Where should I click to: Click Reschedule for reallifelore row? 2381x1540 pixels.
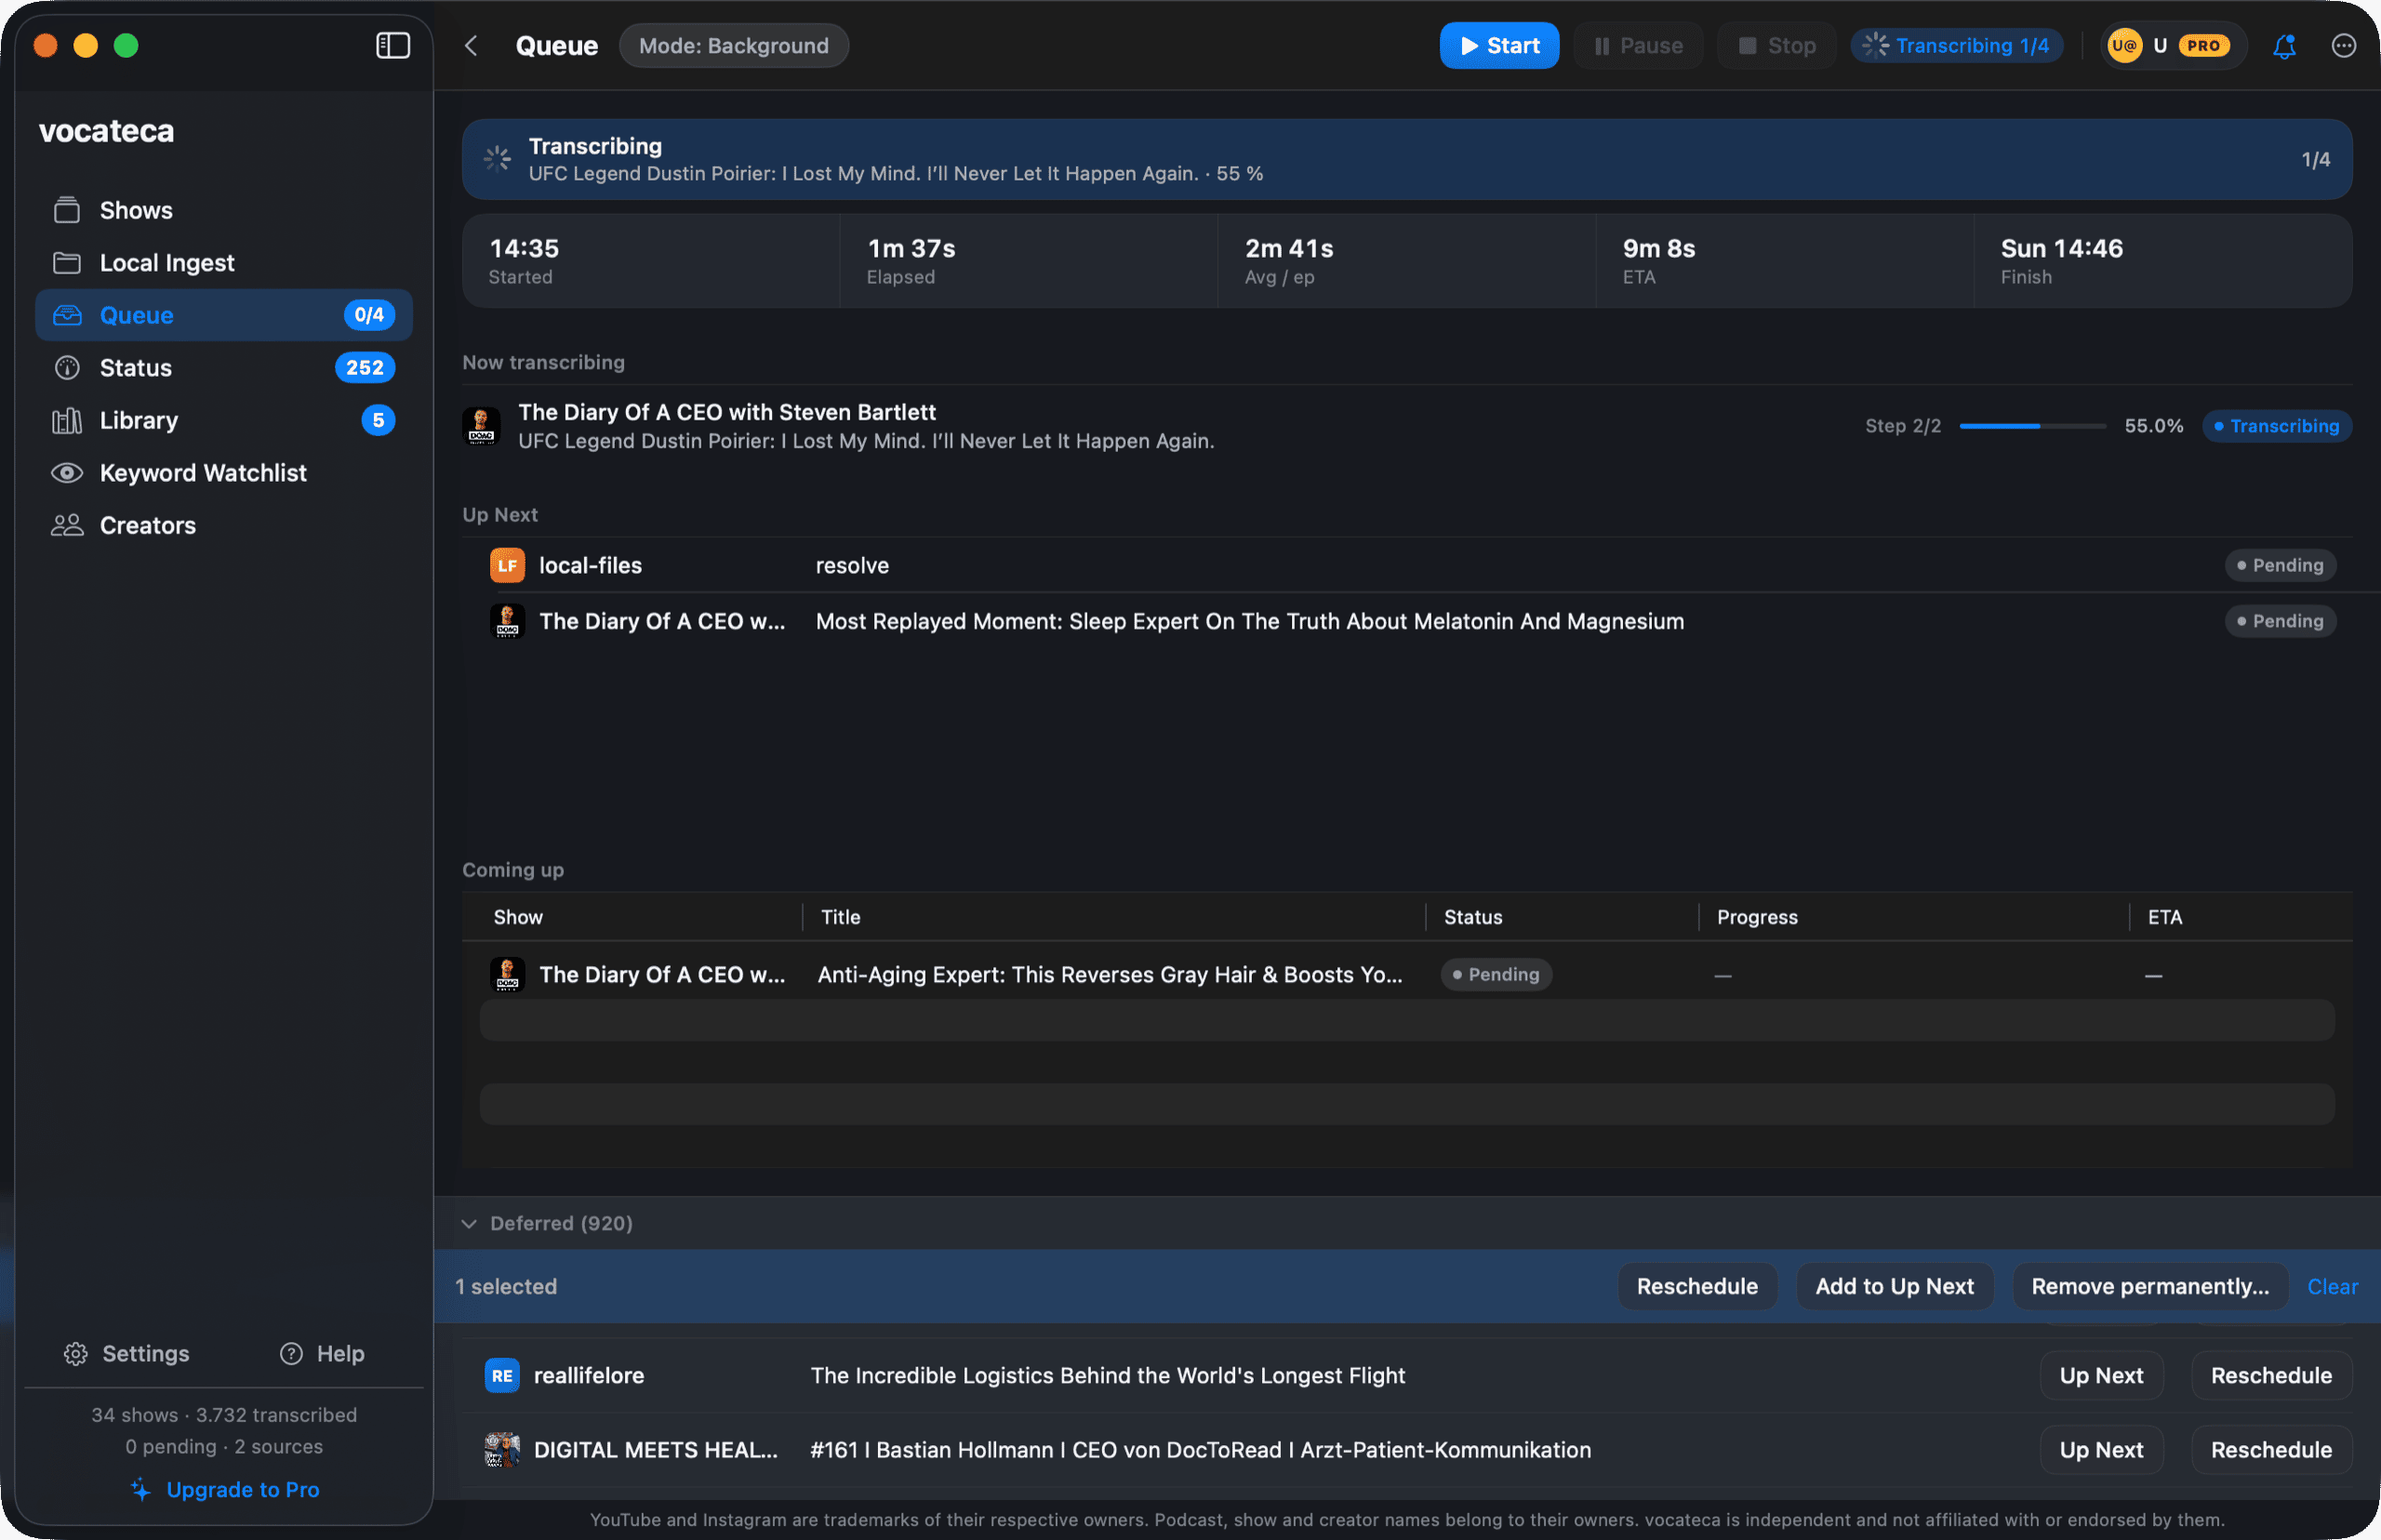[2271, 1375]
